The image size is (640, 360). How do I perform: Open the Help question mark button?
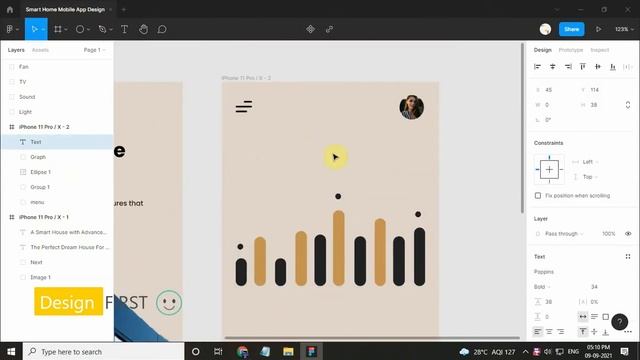coord(620,322)
